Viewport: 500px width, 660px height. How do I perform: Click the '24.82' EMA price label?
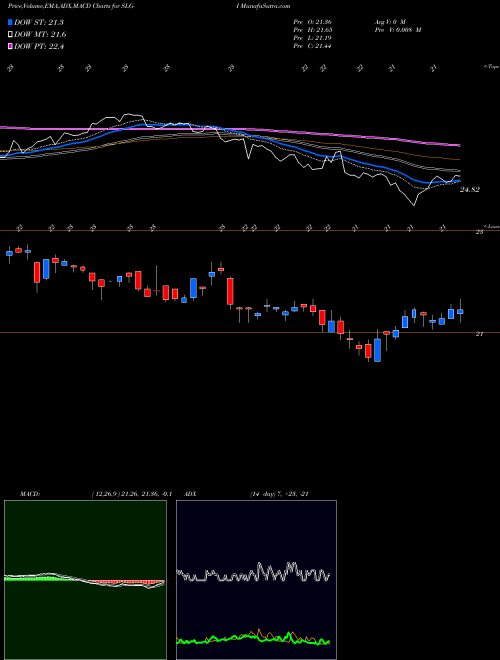pos(470,190)
